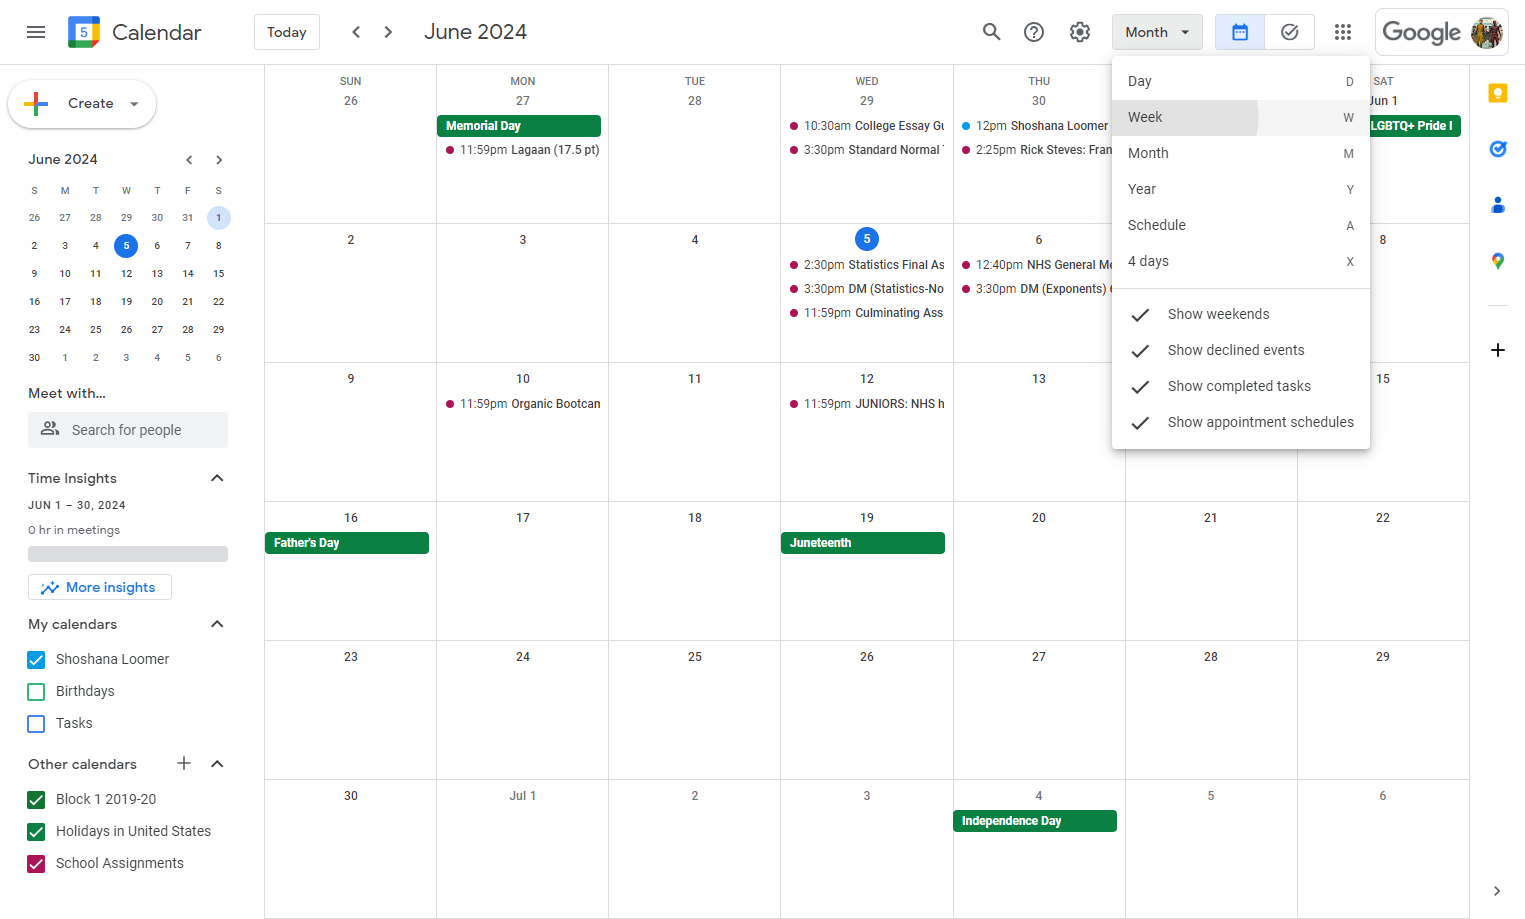This screenshot has height=919, width=1525.
Task: Toggle the School Assignments calendar
Action: [x=36, y=864]
